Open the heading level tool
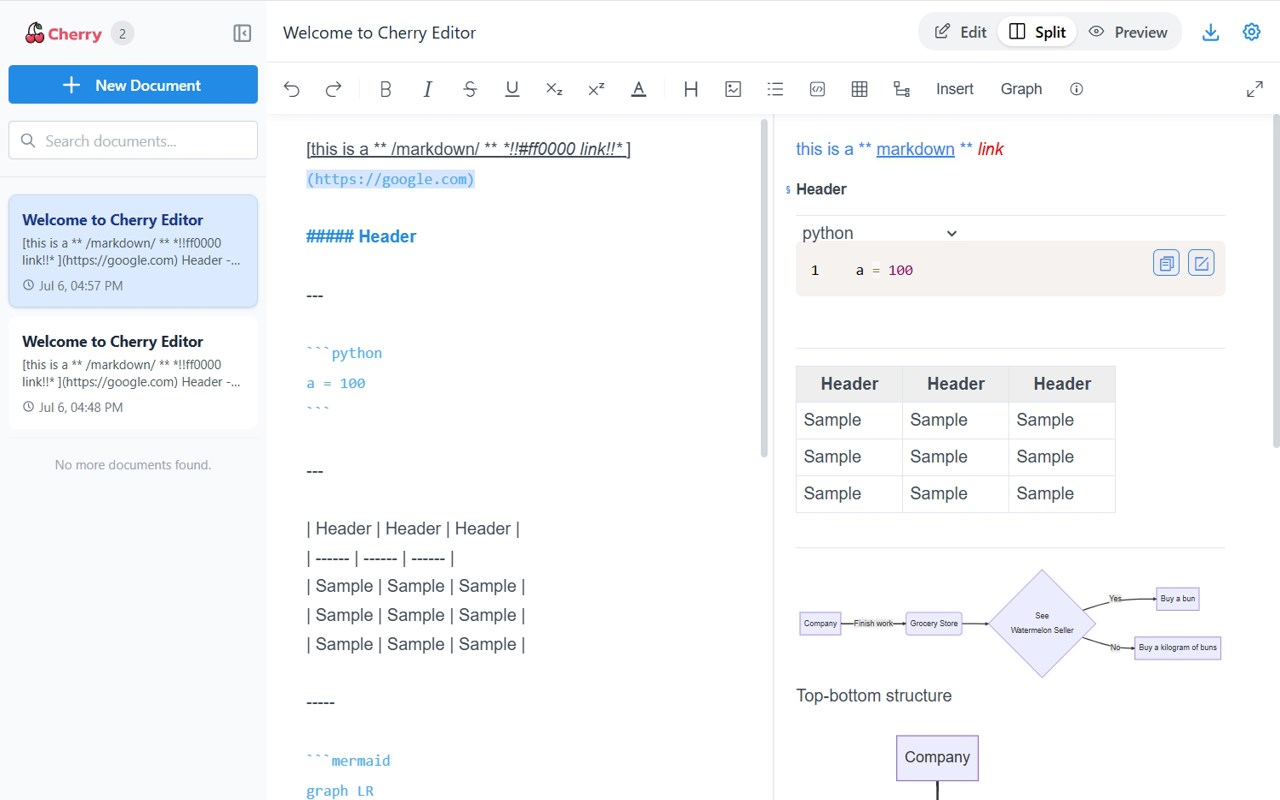1280x800 pixels. [691, 89]
